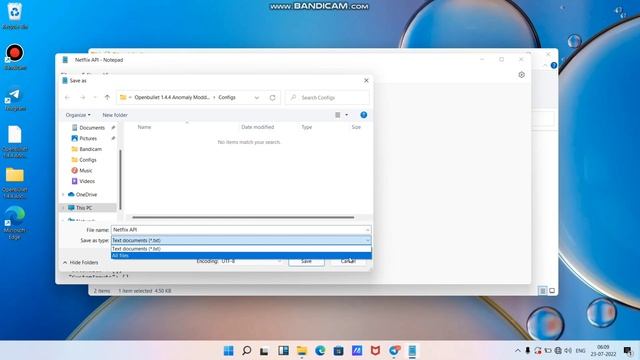Open Save as dialog help

364,115
